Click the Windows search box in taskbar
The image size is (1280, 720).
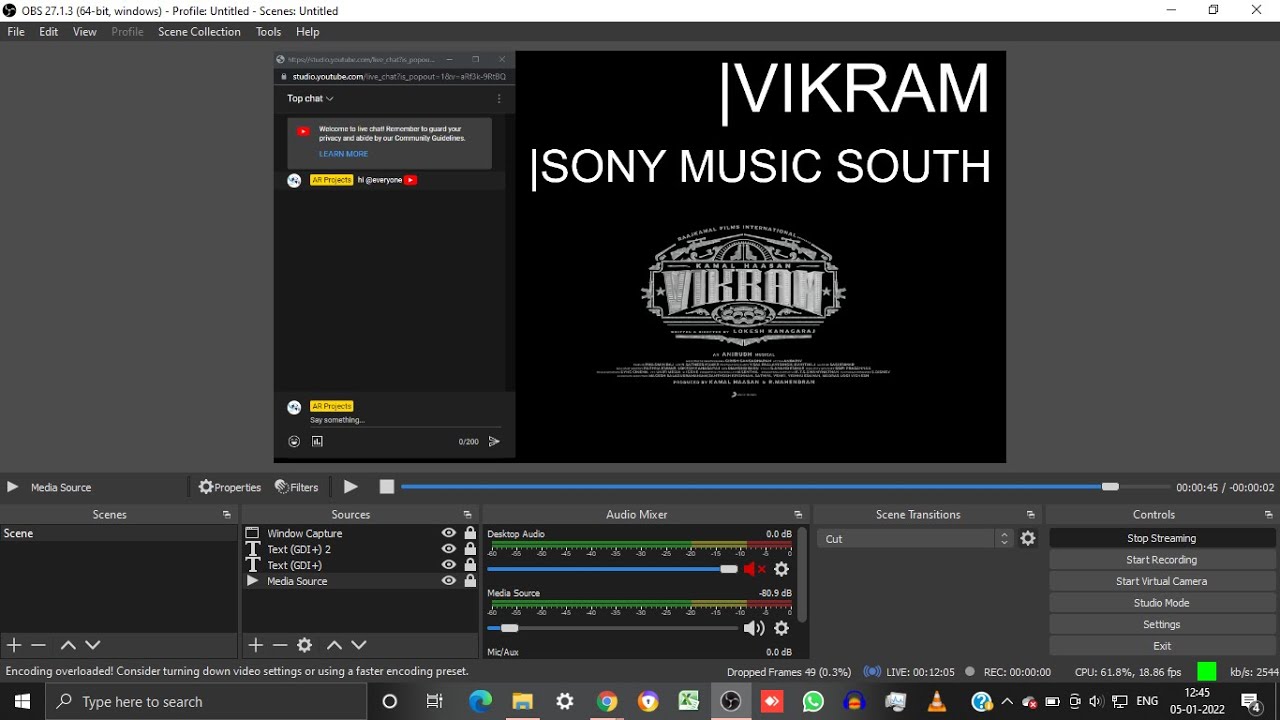click(206, 701)
